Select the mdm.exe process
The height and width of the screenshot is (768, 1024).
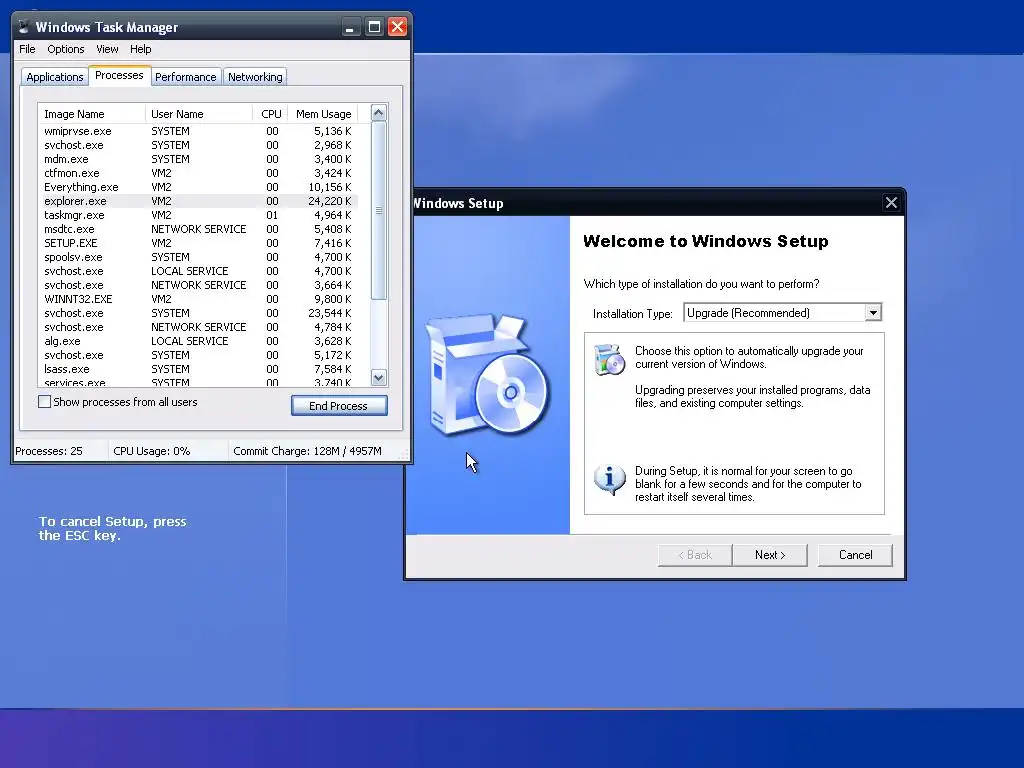[x=198, y=159]
